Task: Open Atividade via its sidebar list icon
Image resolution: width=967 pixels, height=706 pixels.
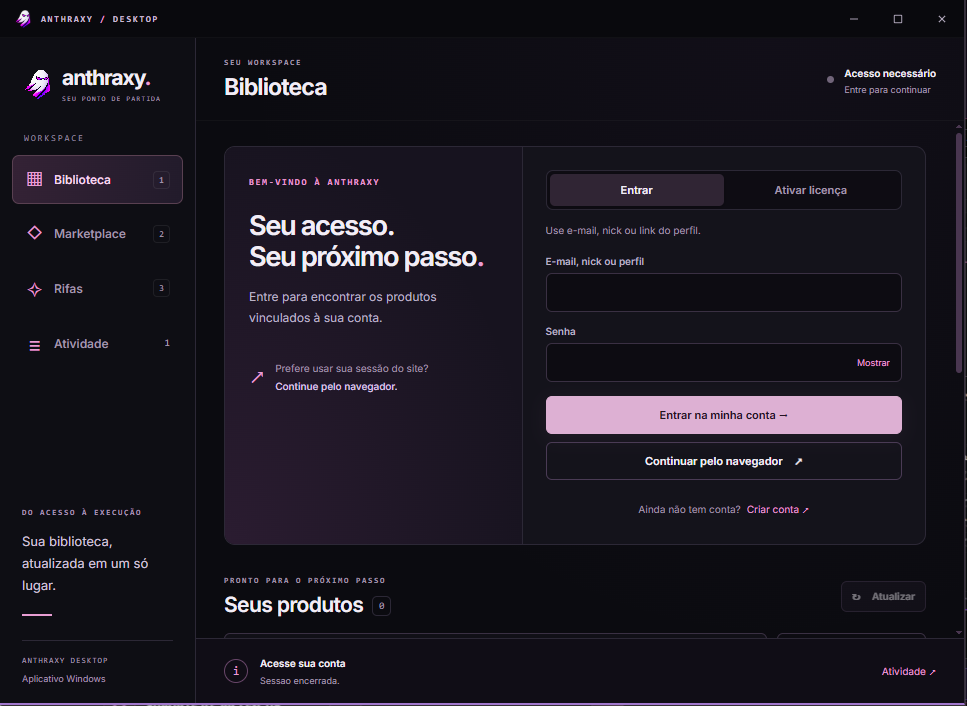Action: pos(35,345)
